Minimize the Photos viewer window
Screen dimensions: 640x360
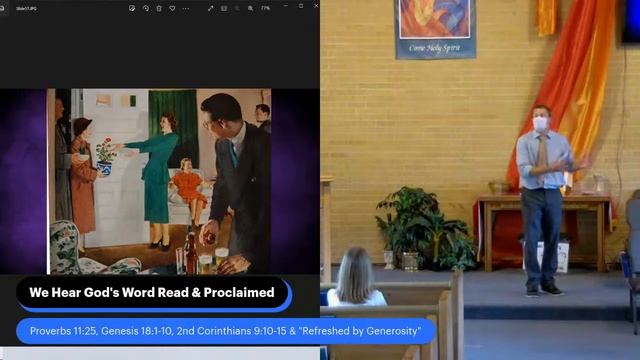pyautogui.click(x=286, y=6)
